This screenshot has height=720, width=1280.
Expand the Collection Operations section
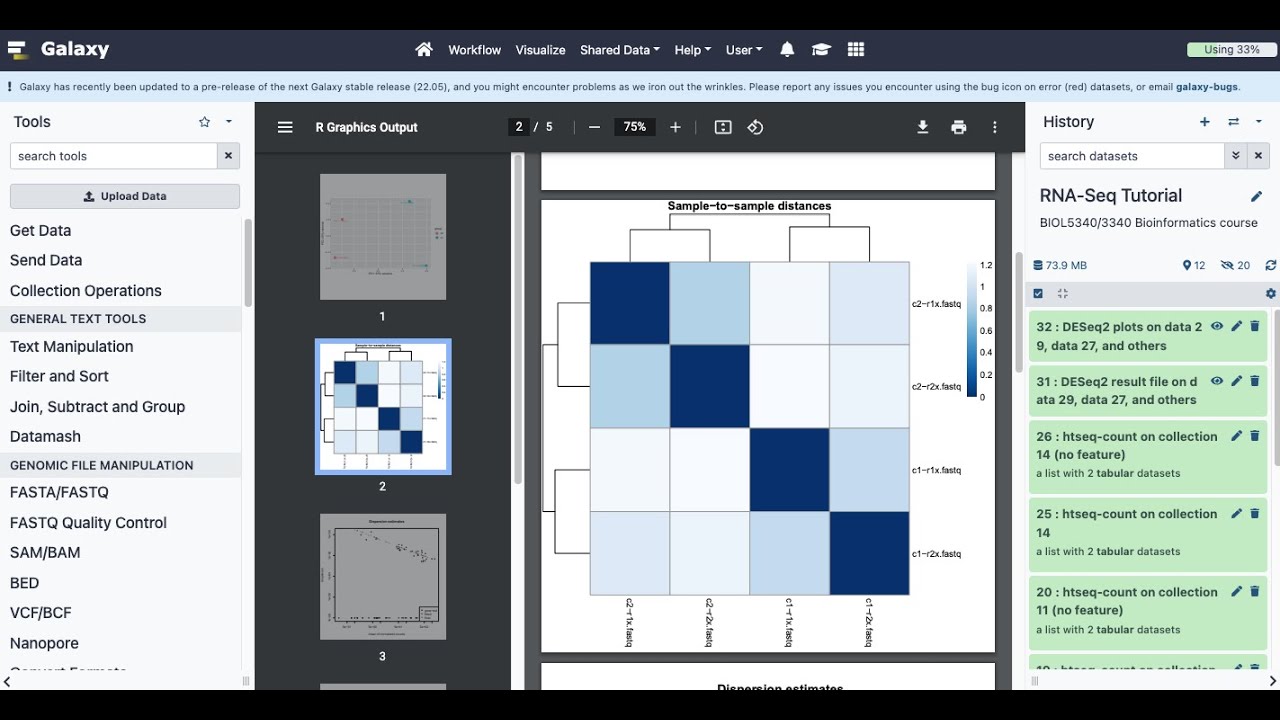[x=86, y=290]
